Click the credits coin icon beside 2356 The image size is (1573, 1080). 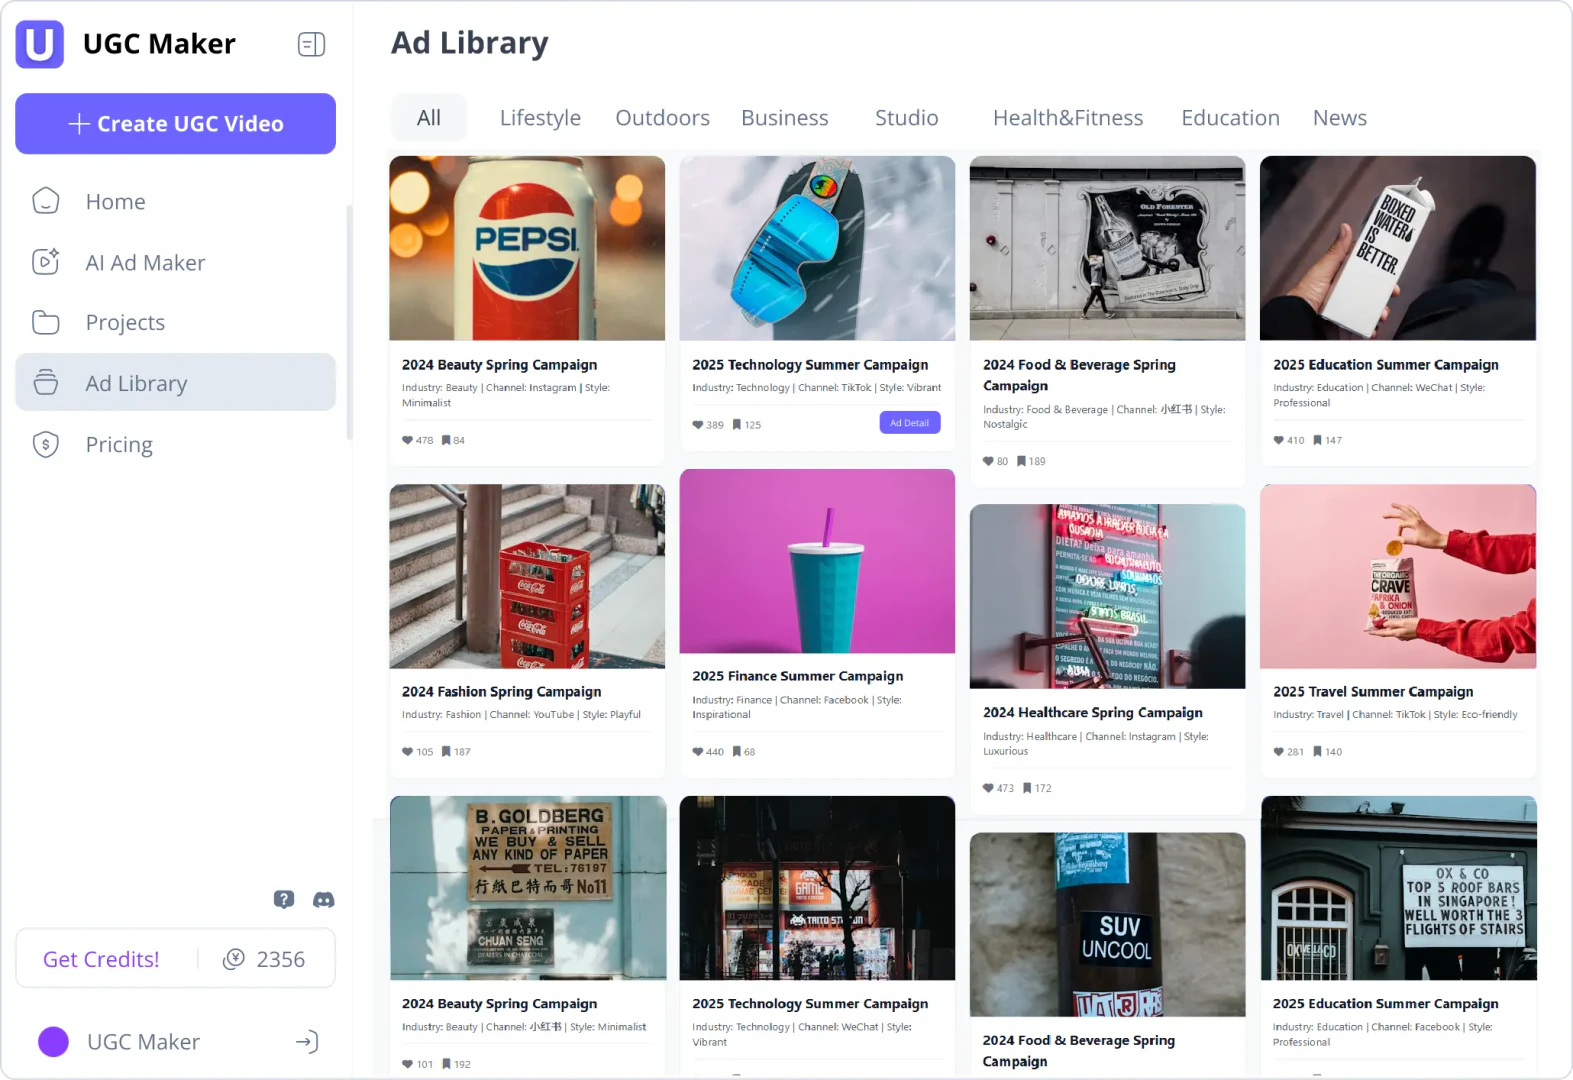(234, 958)
